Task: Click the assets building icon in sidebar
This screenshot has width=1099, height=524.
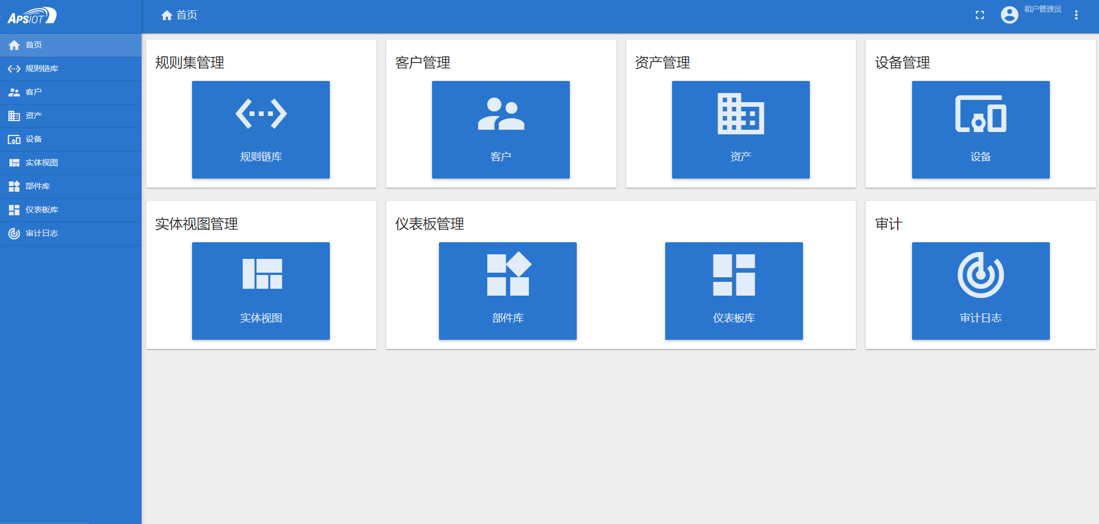Action: 14,116
